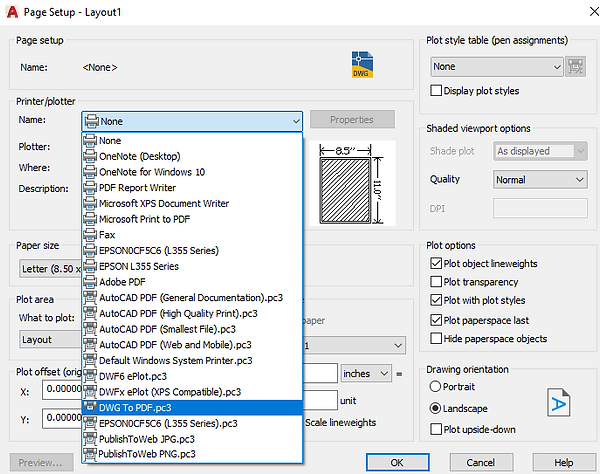
Task: Open the What to plot Layout dropdown
Action: [50, 339]
